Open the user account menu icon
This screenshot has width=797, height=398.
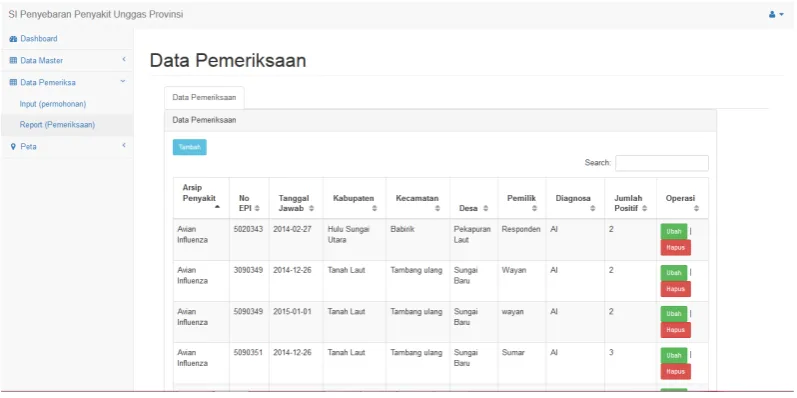click(x=776, y=15)
